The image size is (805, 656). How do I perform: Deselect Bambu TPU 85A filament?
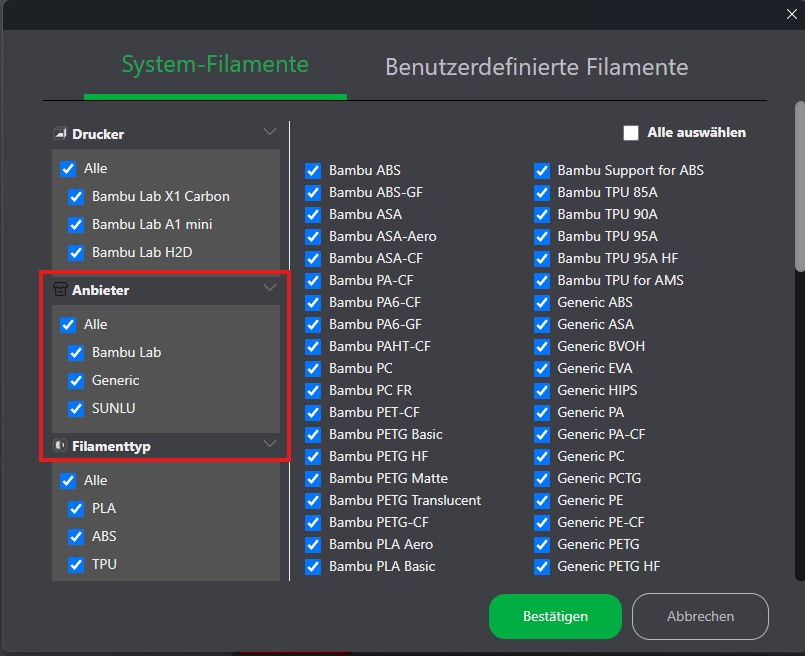(542, 193)
